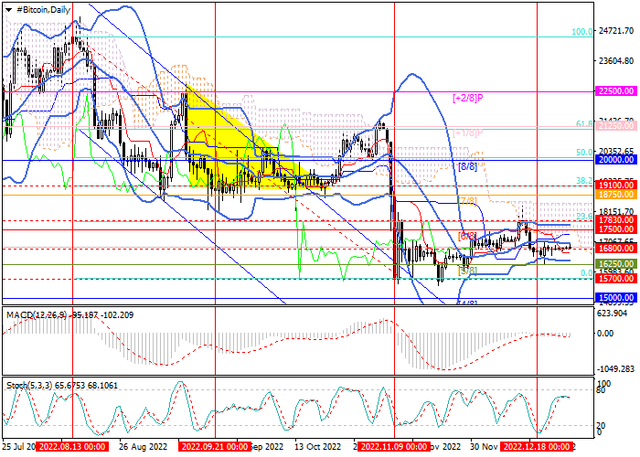The height and width of the screenshot is (457, 640).
Task: Click the MACD -1049.283 scale value
Action: (x=616, y=369)
